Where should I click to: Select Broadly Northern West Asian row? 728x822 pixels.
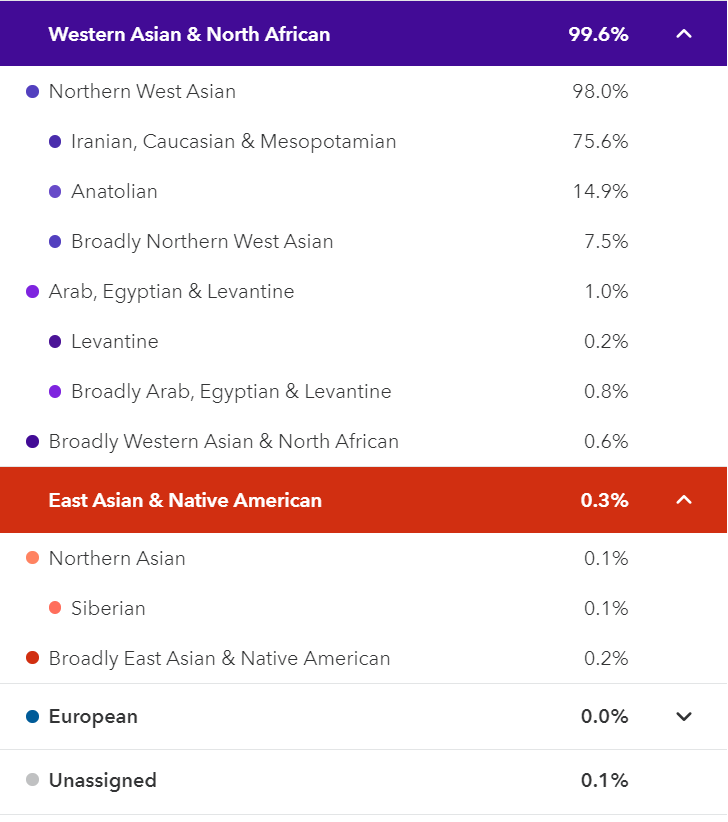click(364, 241)
